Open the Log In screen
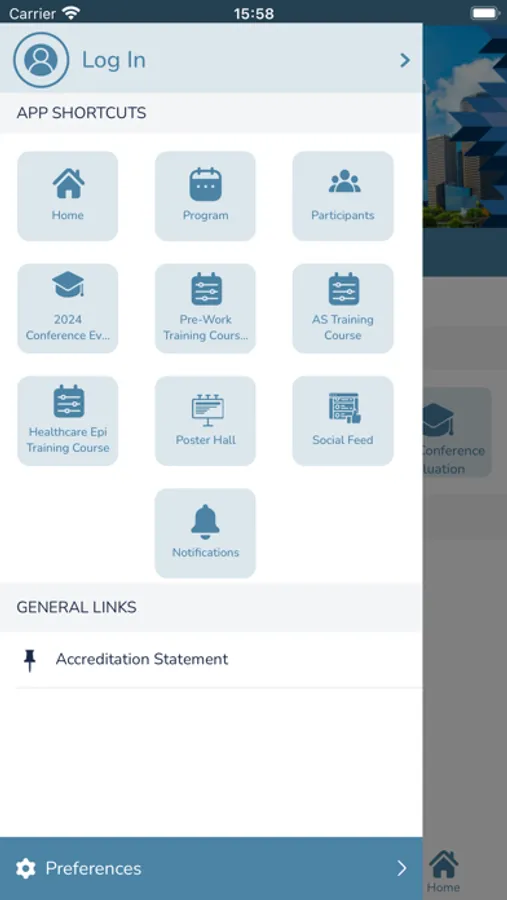Screen dimensions: 507x900 click(x=211, y=60)
